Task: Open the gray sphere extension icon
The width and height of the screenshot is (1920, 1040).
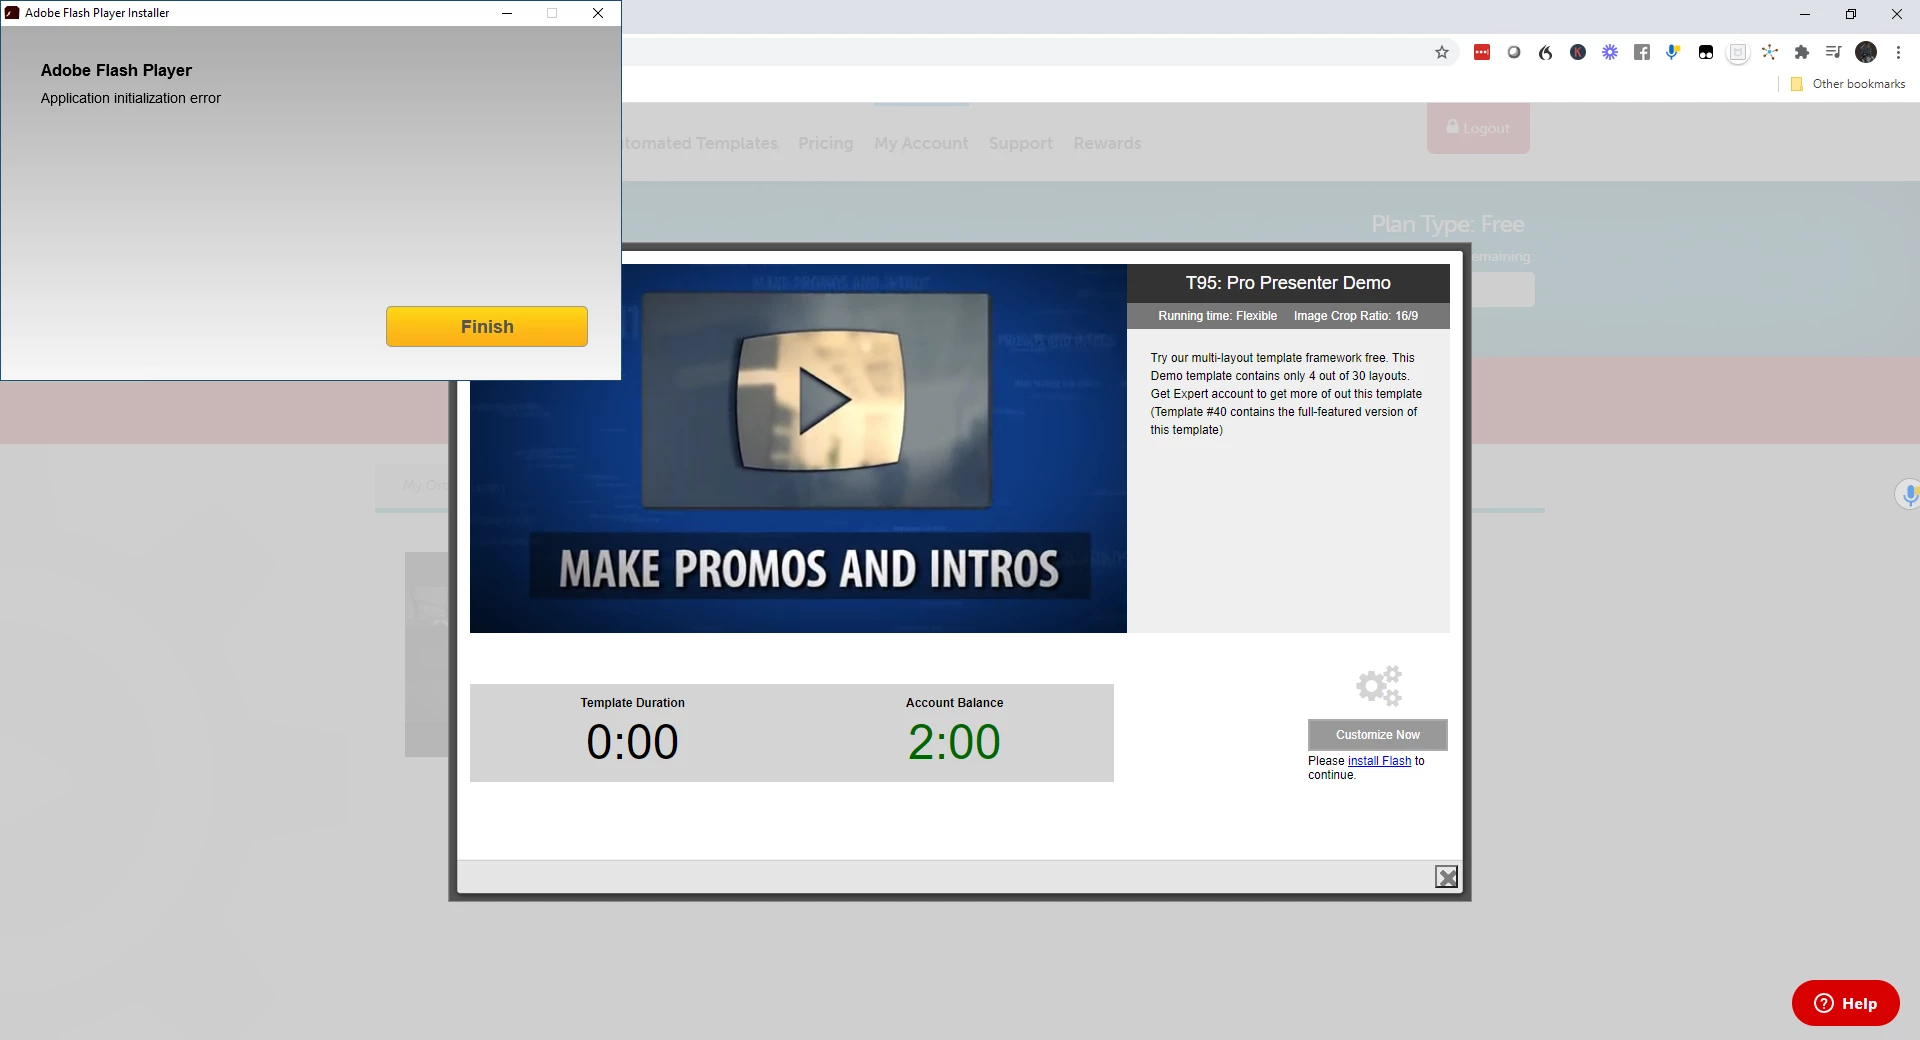Action: (1514, 52)
